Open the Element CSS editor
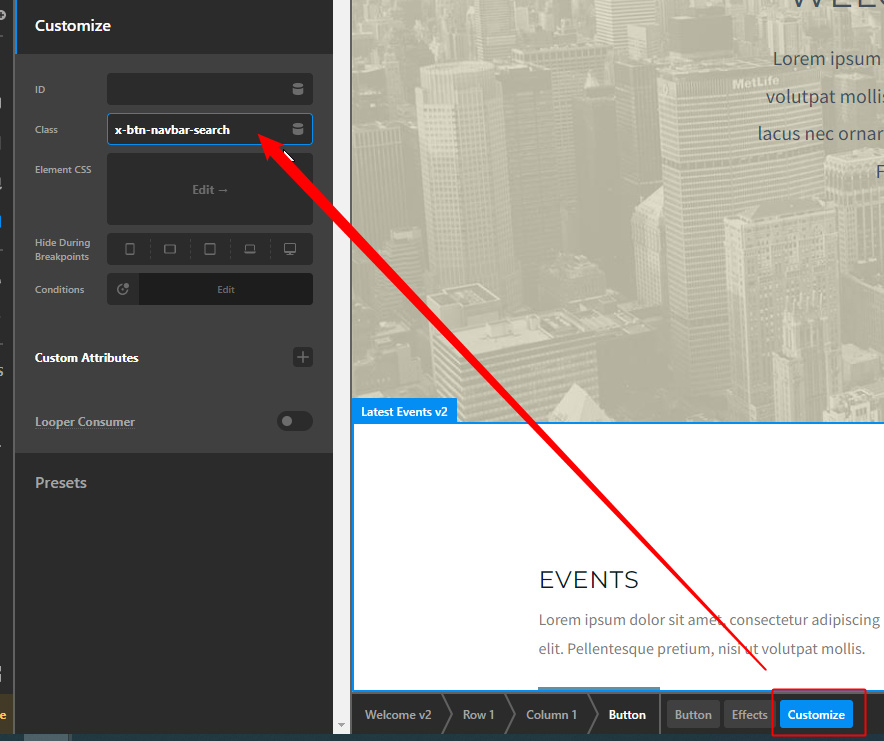884x741 pixels. pos(210,189)
